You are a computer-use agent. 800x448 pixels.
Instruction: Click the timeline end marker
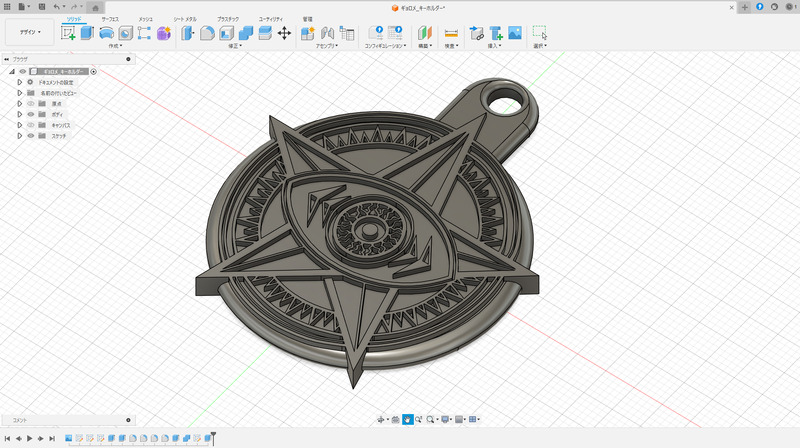(212, 437)
